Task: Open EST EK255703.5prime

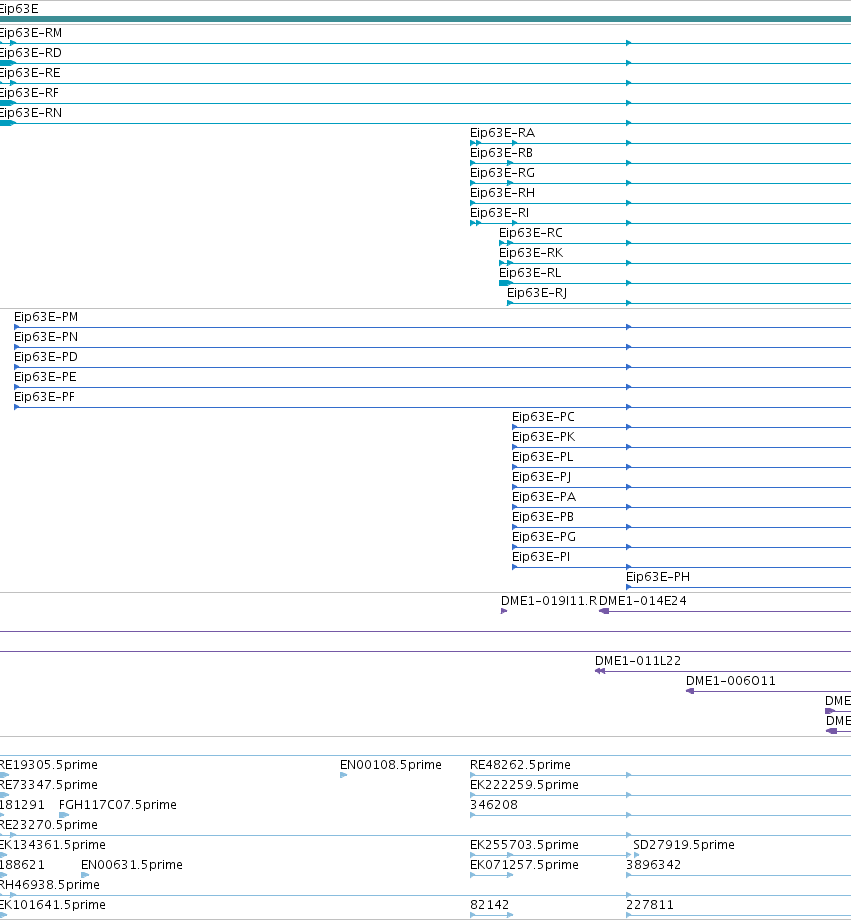Action: (x=524, y=844)
